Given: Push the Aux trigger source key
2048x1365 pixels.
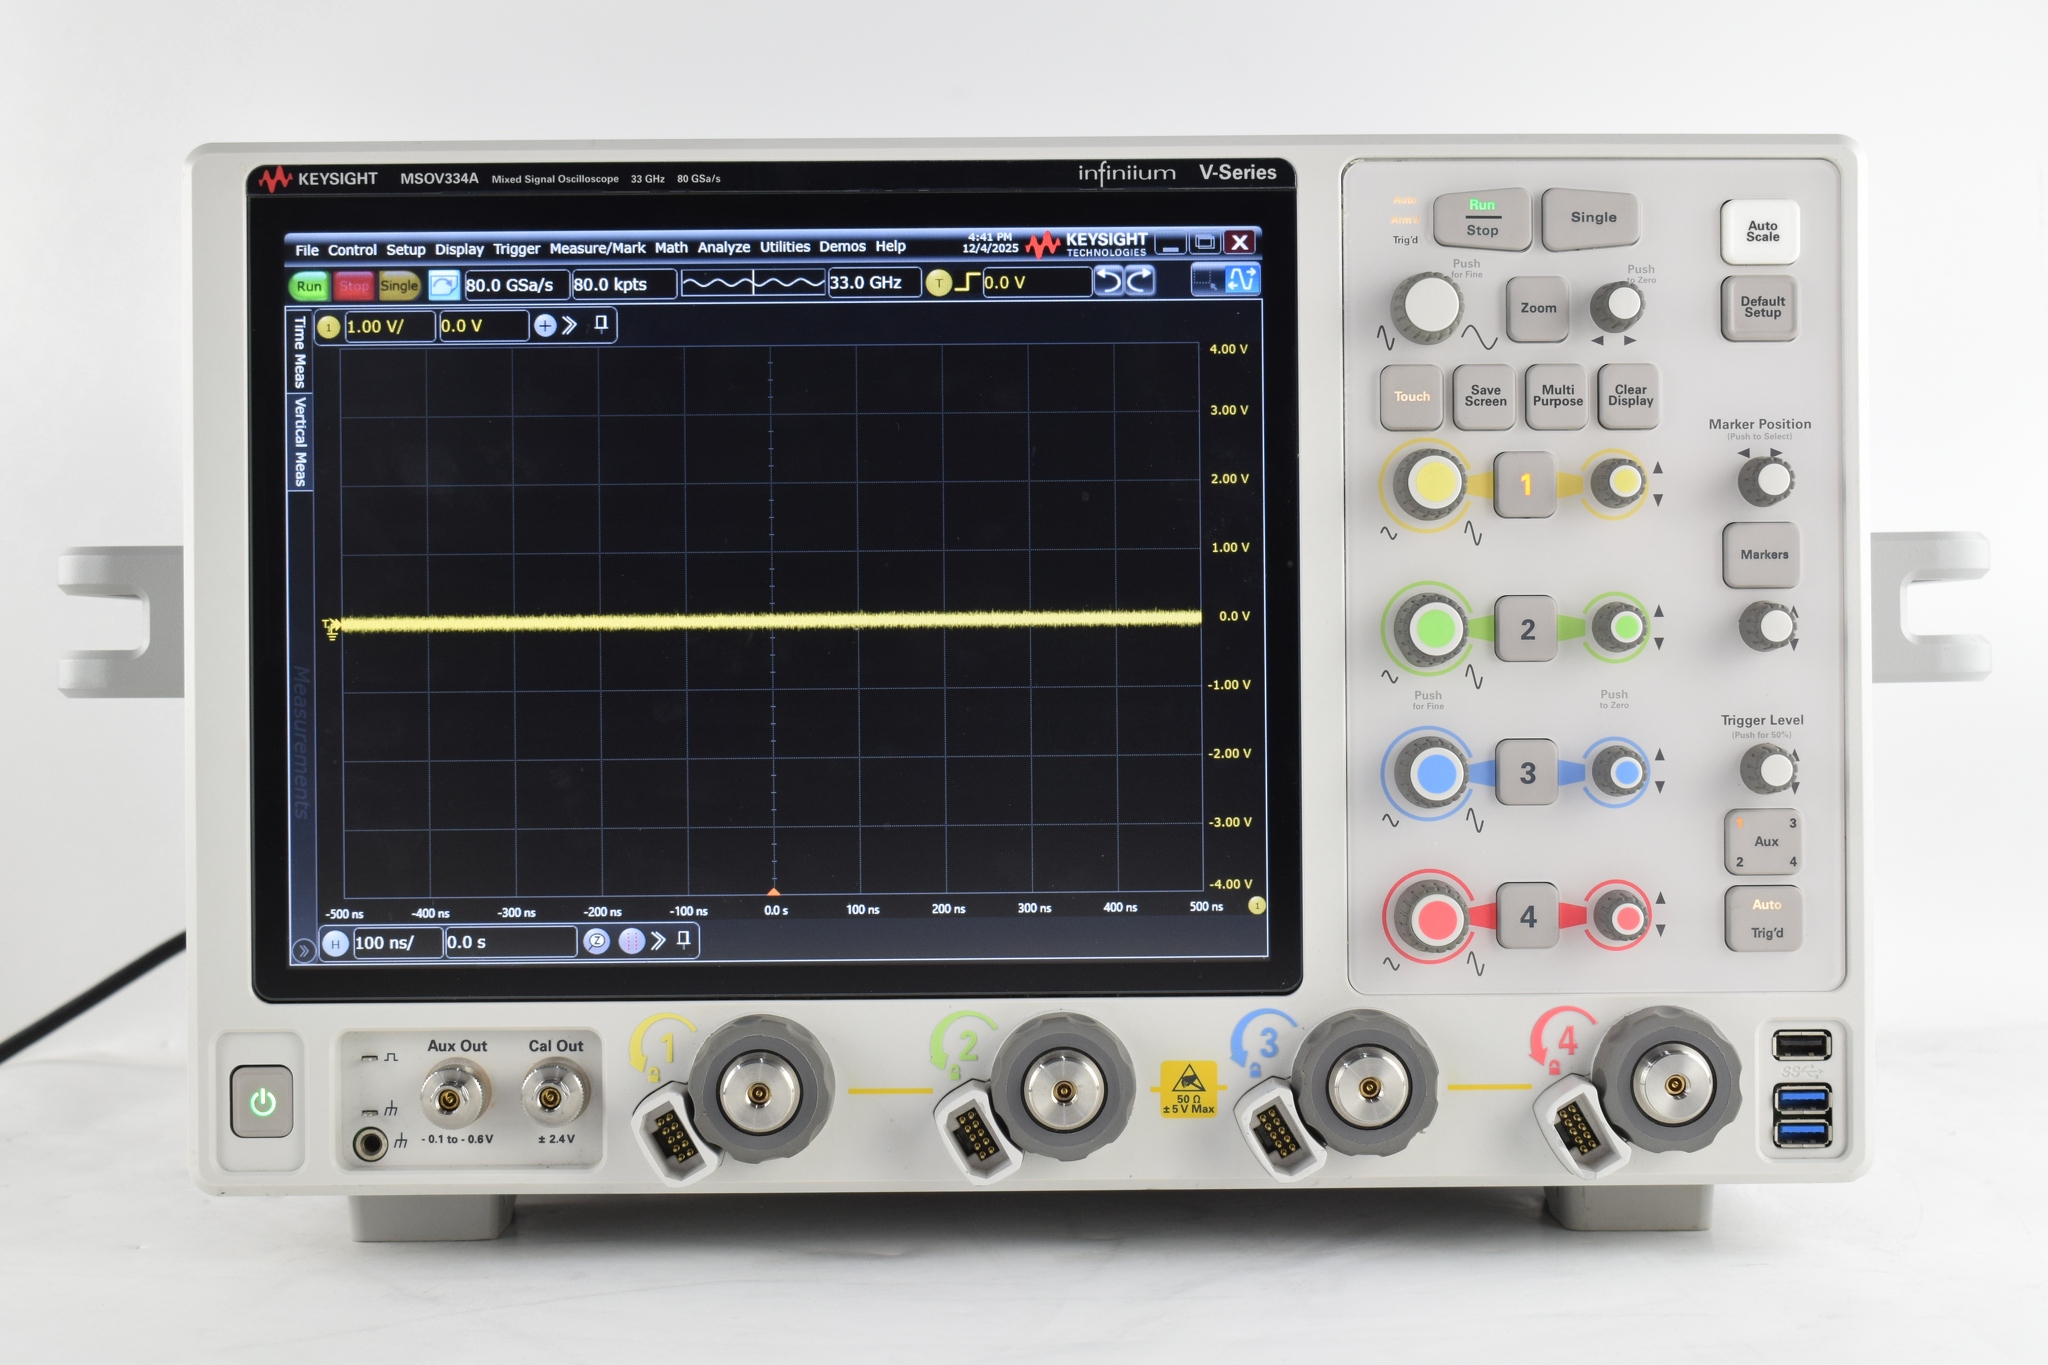Looking at the screenshot, I should 1765,842.
